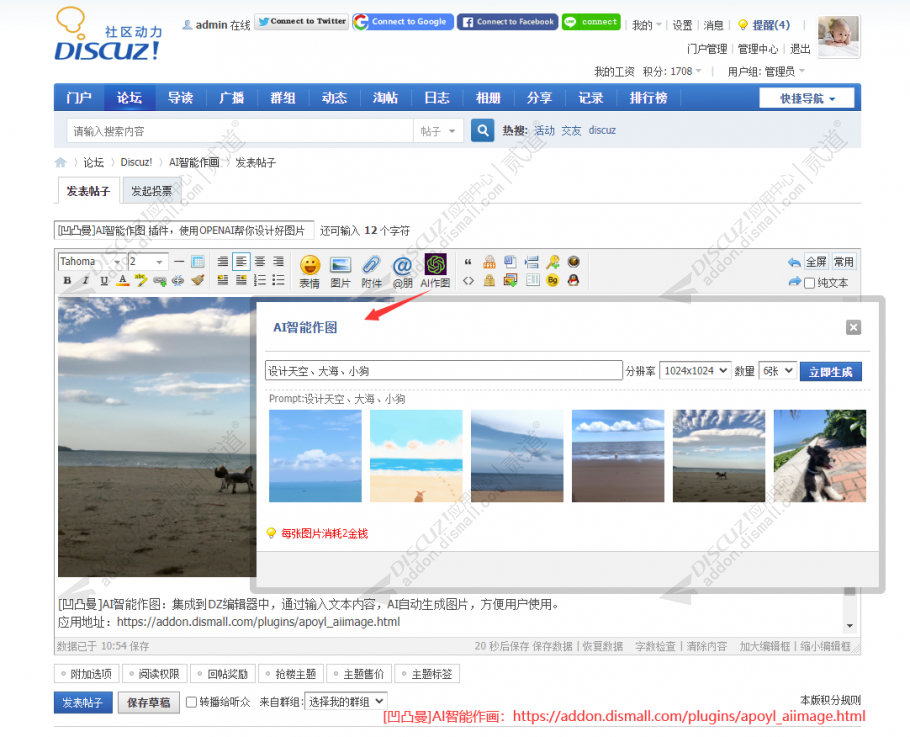Switch to the 发起投票 tab
Image resolution: width=910 pixels, height=737 pixels.
click(153, 189)
